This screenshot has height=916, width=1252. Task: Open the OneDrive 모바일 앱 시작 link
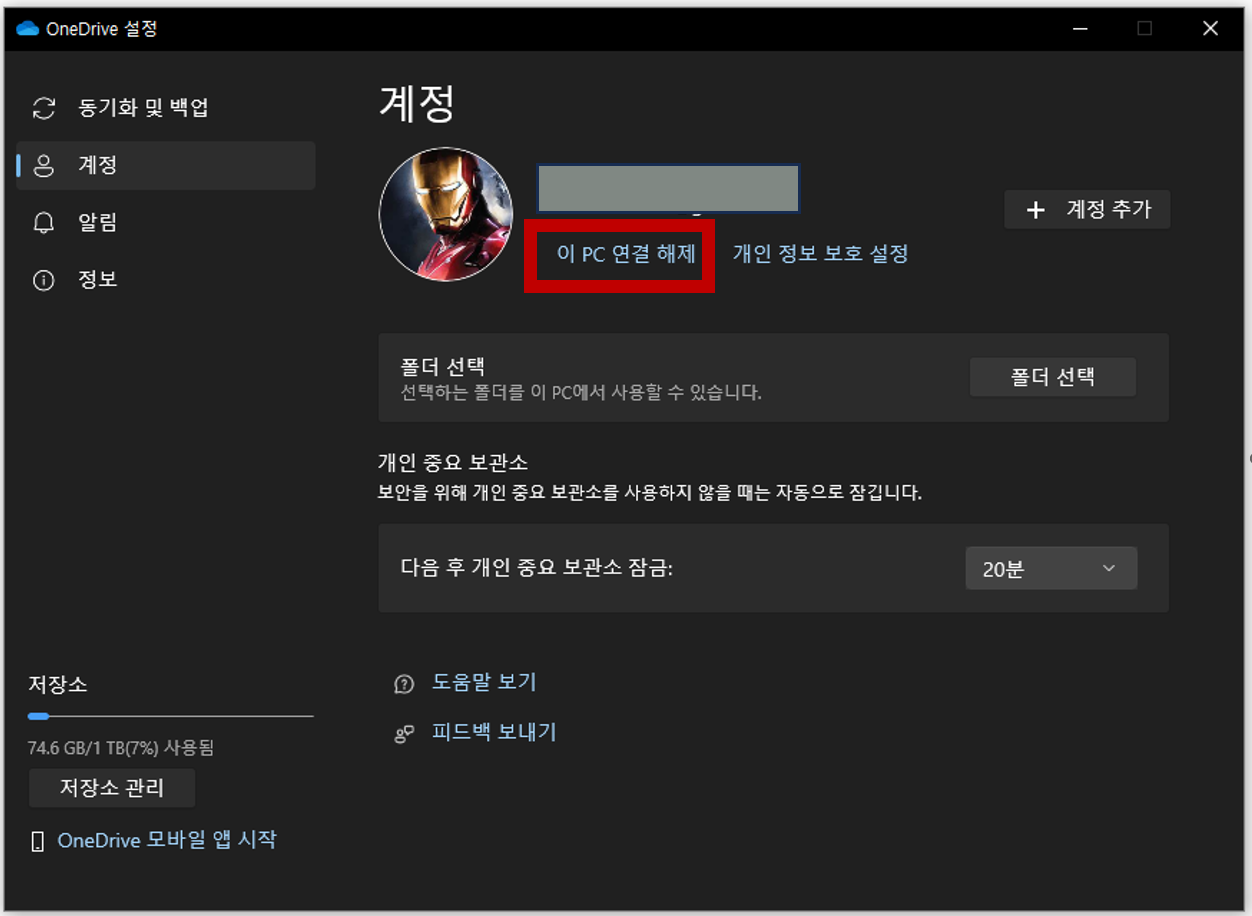tap(167, 840)
